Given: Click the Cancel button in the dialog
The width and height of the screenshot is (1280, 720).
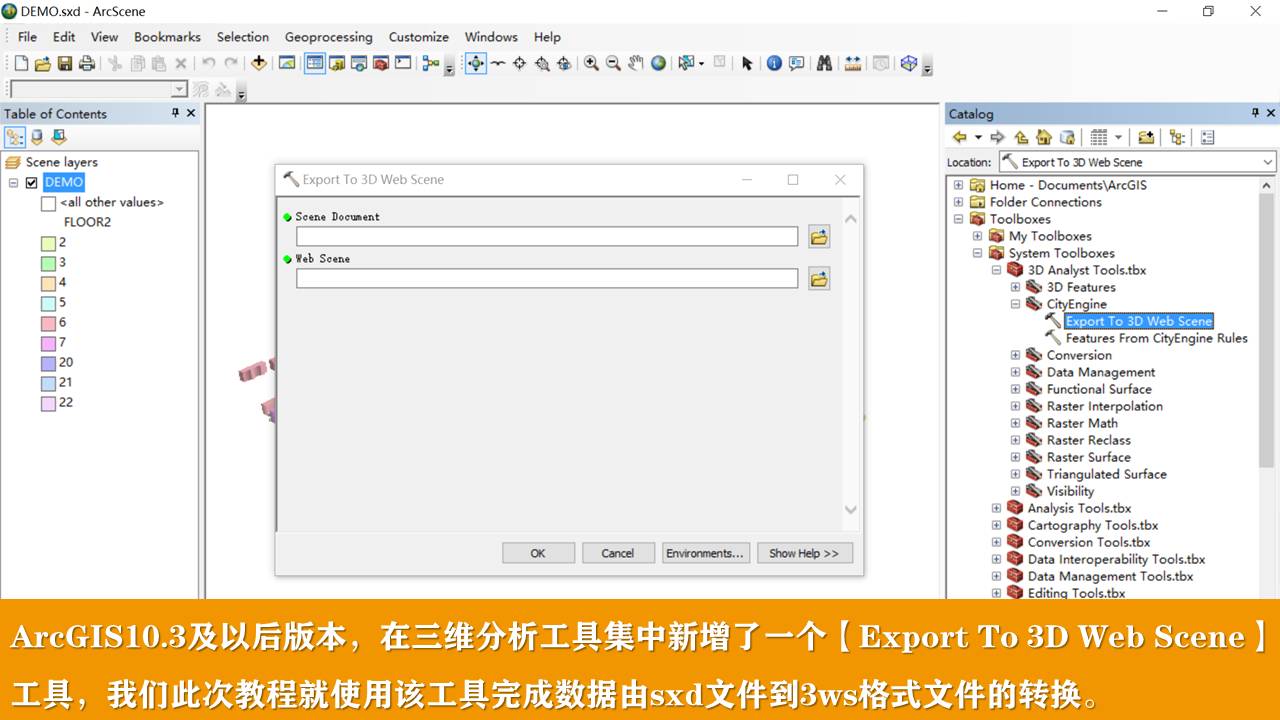Looking at the screenshot, I should (618, 553).
